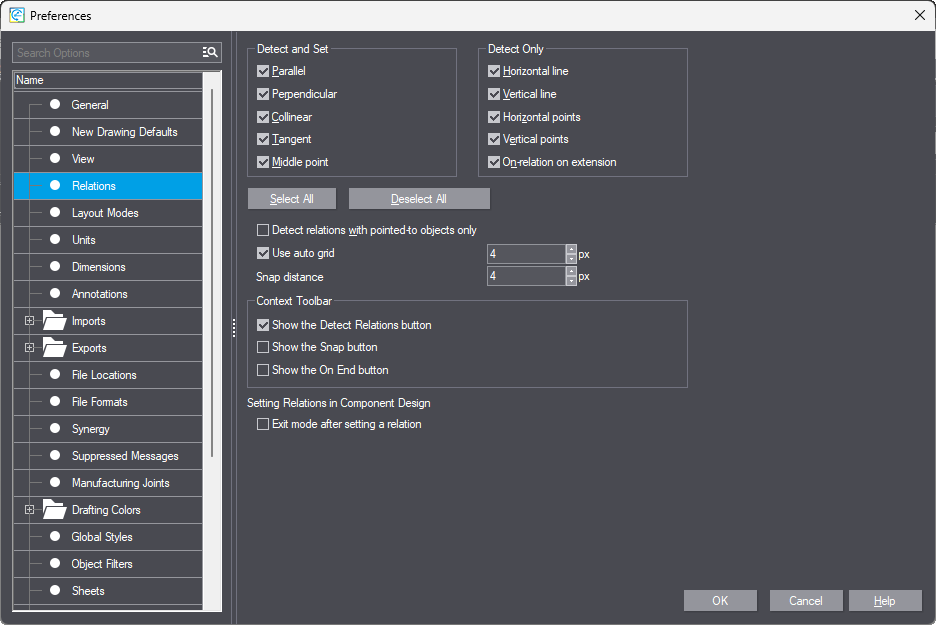Click OK to confirm preferences
The width and height of the screenshot is (936, 625).
[x=720, y=601]
